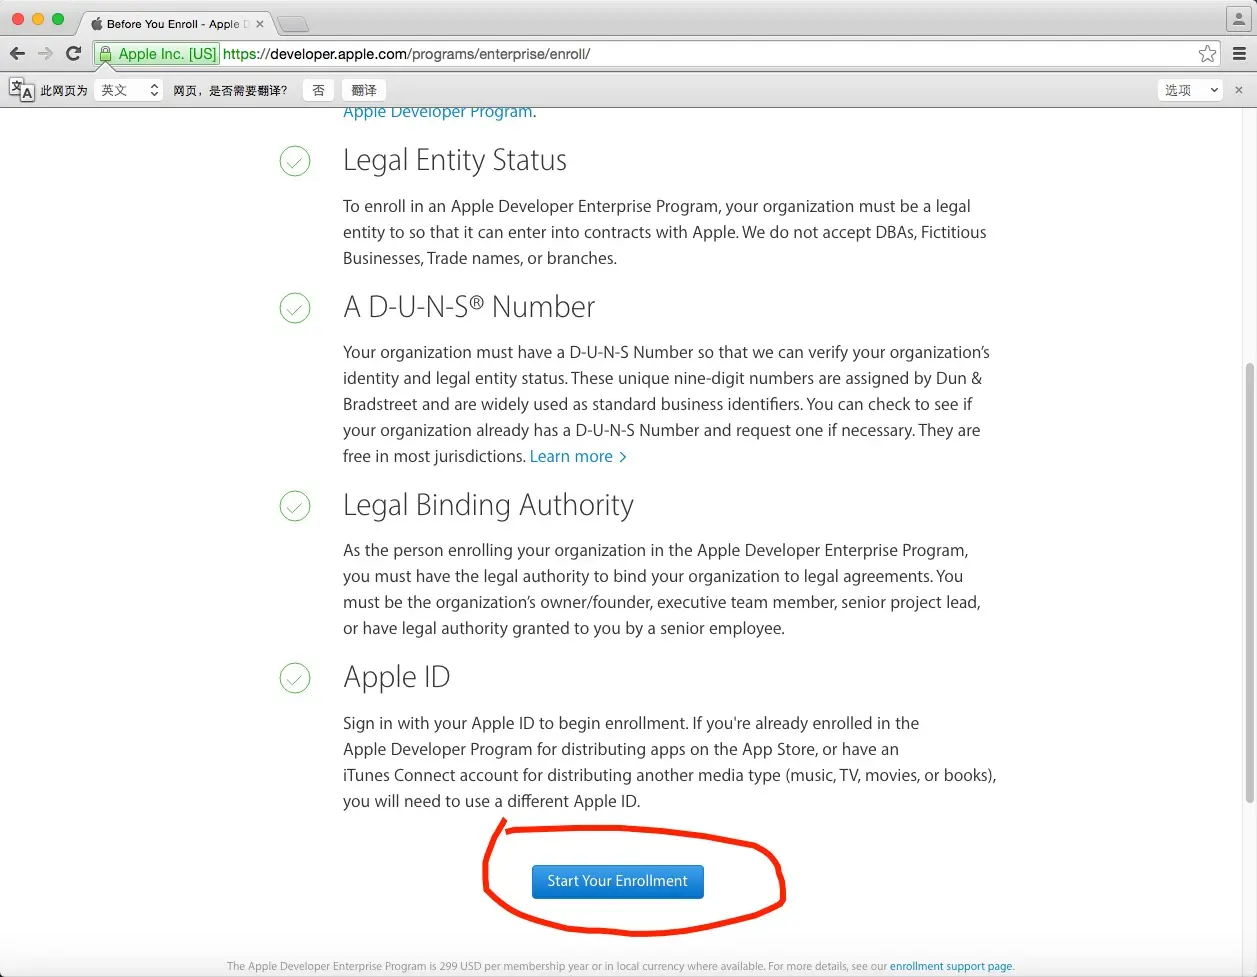Click the 此网页为 label in translation bar
Viewport: 1257px width, 977px height.
(64, 90)
